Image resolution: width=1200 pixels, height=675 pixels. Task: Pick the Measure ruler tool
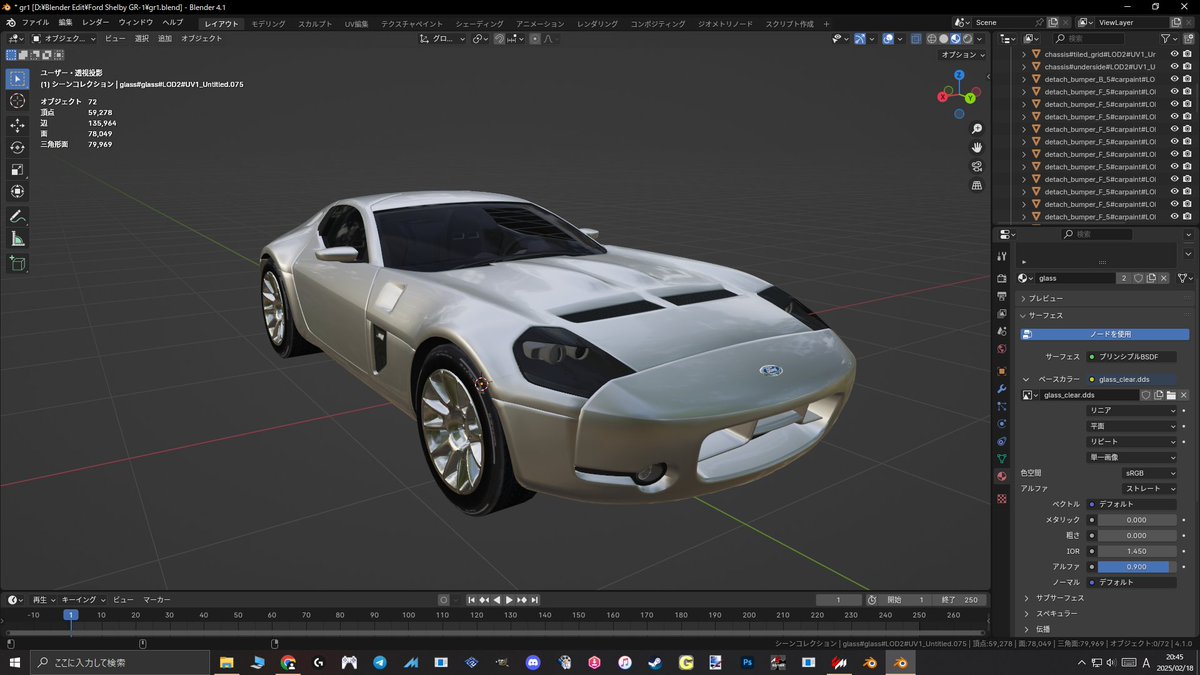tap(17, 239)
